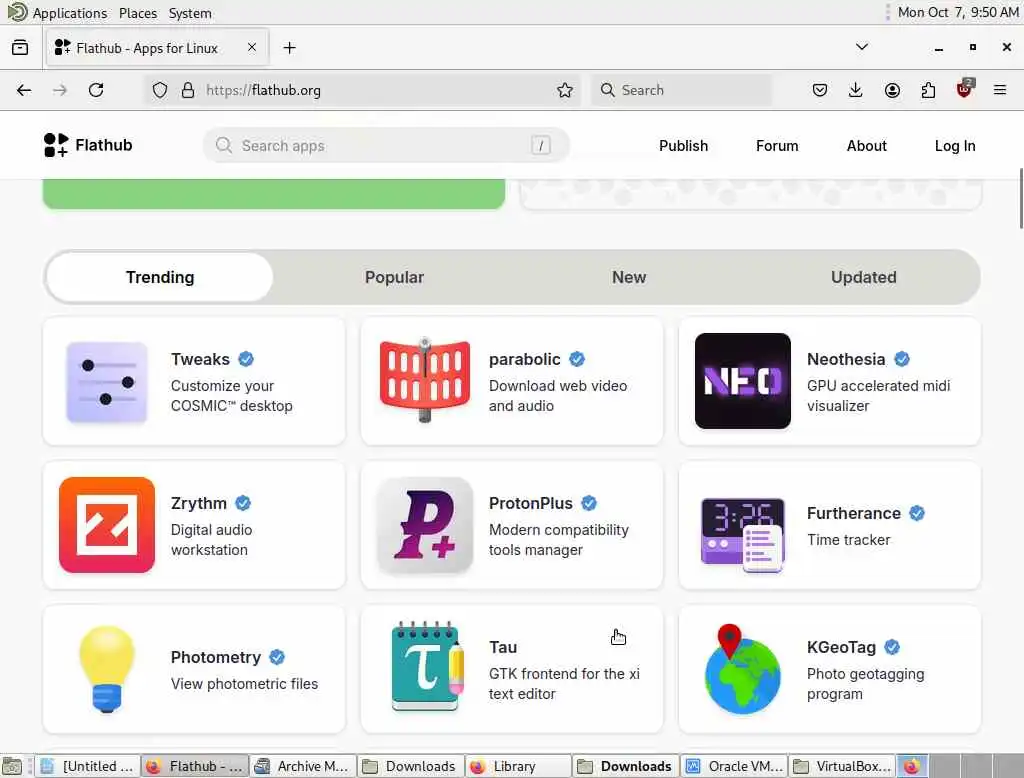Click 'View photometric files' description

point(244,684)
